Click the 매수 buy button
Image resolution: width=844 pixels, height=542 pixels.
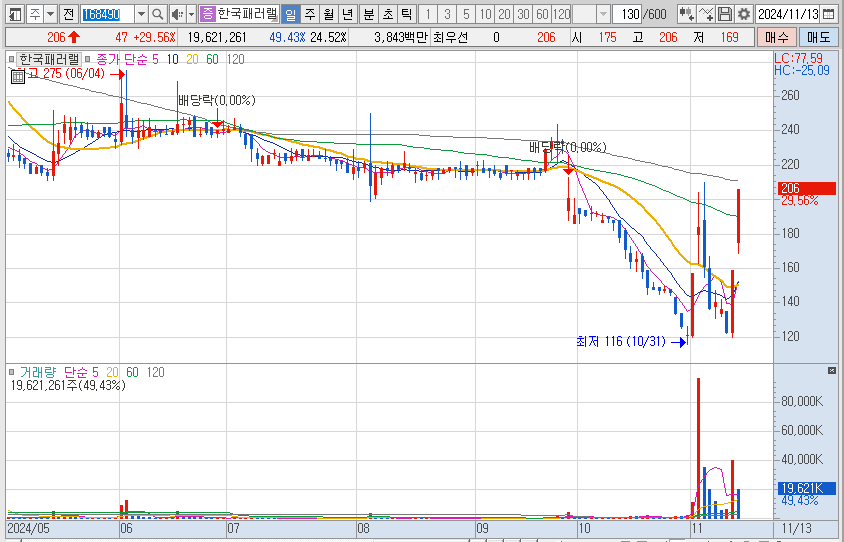(x=776, y=37)
